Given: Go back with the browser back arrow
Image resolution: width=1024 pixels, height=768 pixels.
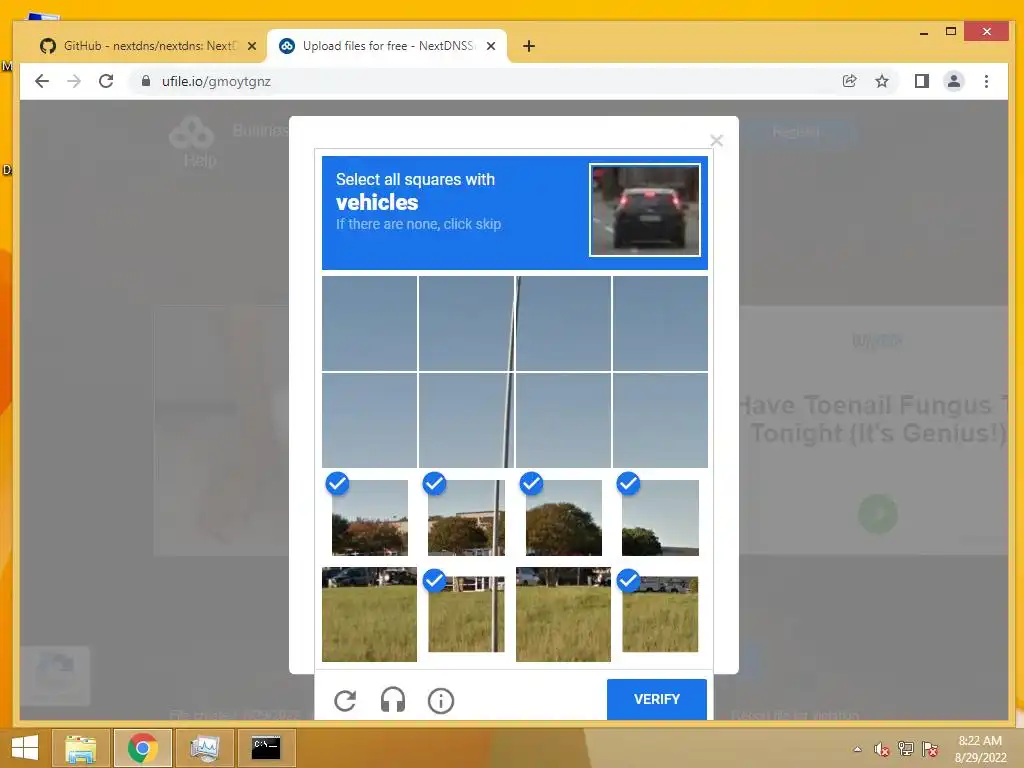Looking at the screenshot, I should 42,81.
